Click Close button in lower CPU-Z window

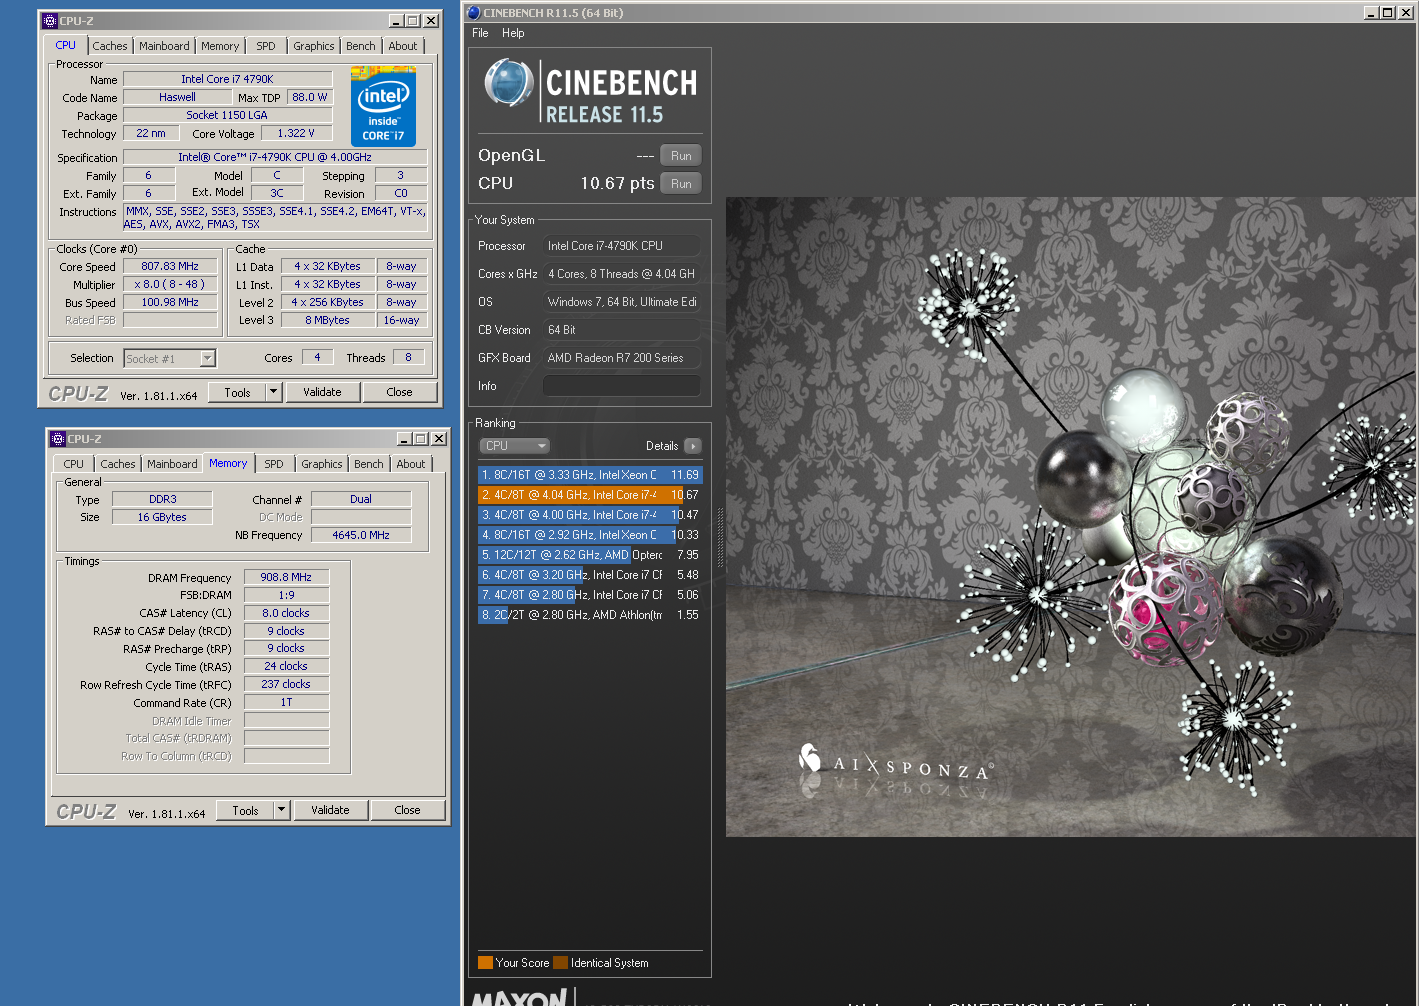[408, 810]
